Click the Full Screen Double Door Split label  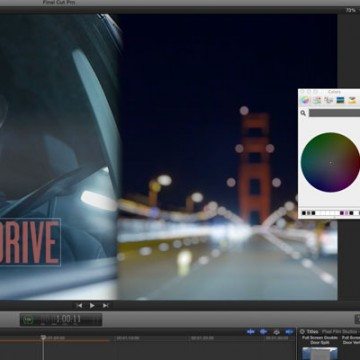(x=320, y=340)
